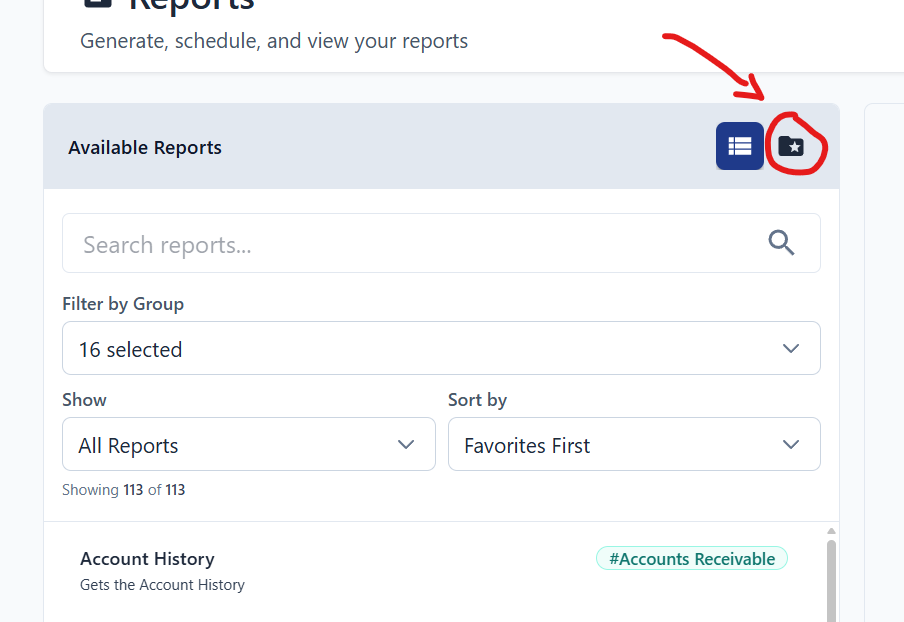The image size is (904, 622).
Task: Click the Available Reports panel header
Action: (x=144, y=147)
